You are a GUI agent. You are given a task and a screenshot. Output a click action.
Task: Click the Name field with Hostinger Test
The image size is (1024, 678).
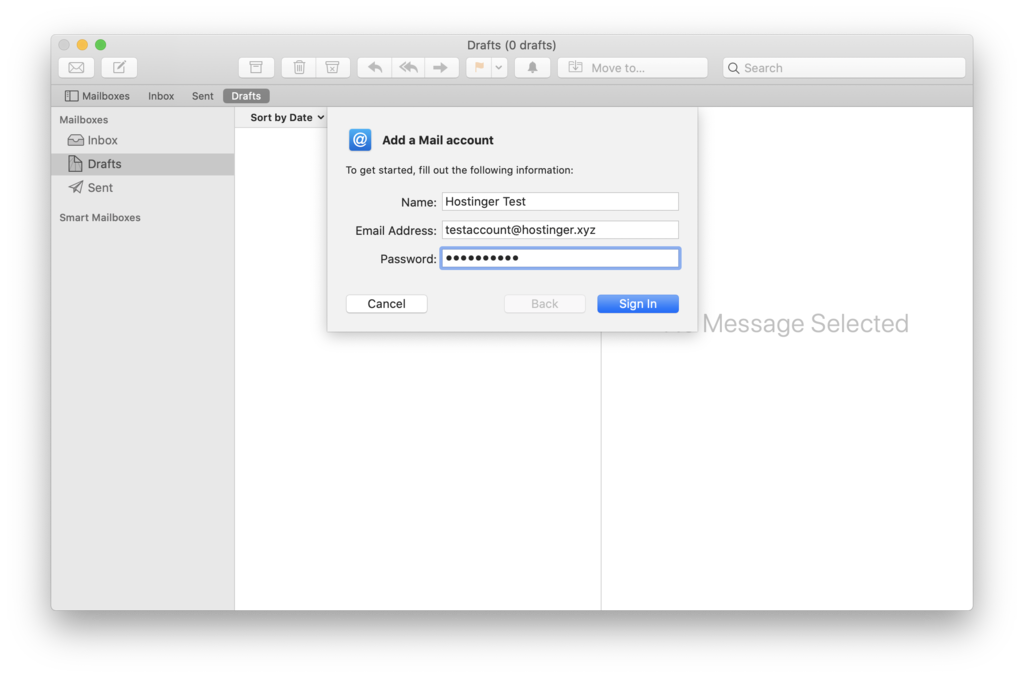coord(560,201)
